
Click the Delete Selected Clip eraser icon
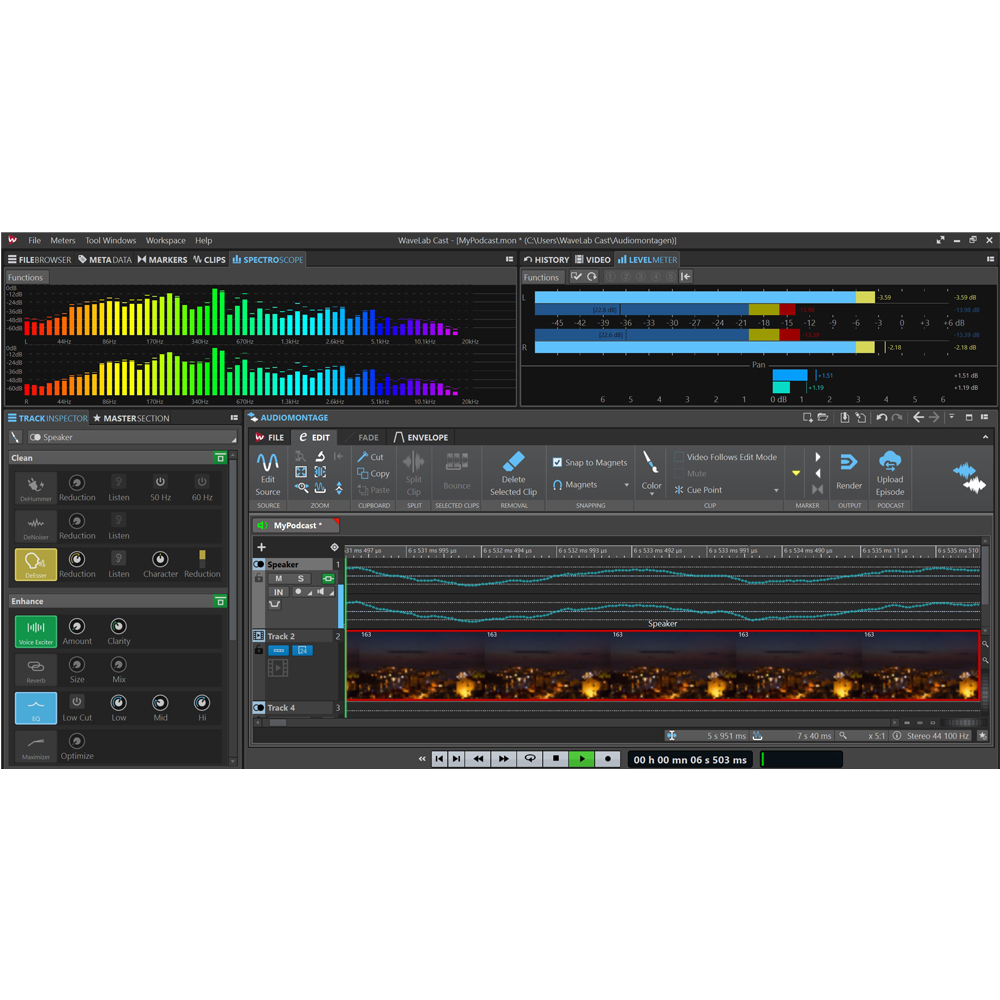pyautogui.click(x=513, y=461)
